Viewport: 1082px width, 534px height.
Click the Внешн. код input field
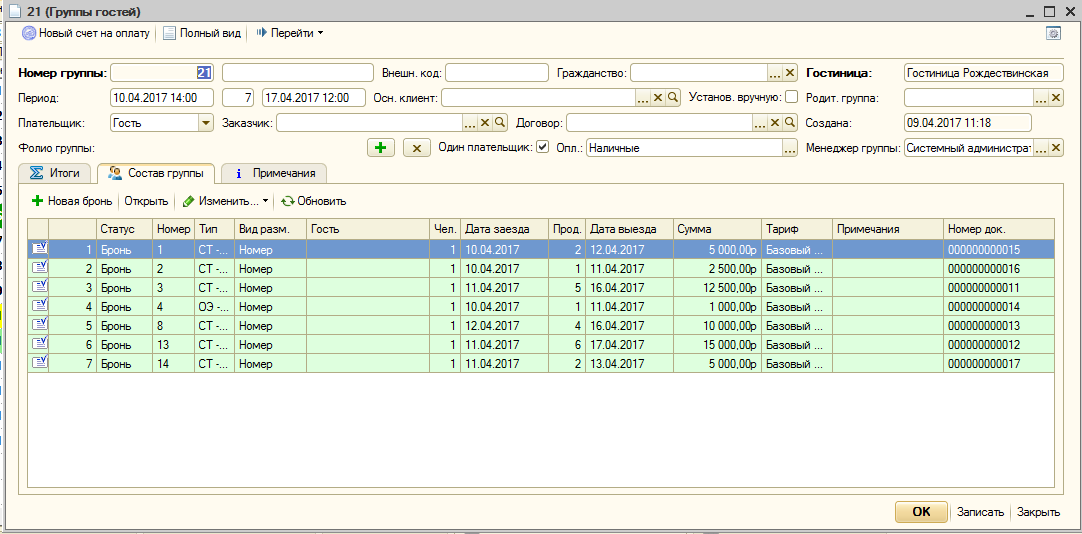(x=496, y=73)
